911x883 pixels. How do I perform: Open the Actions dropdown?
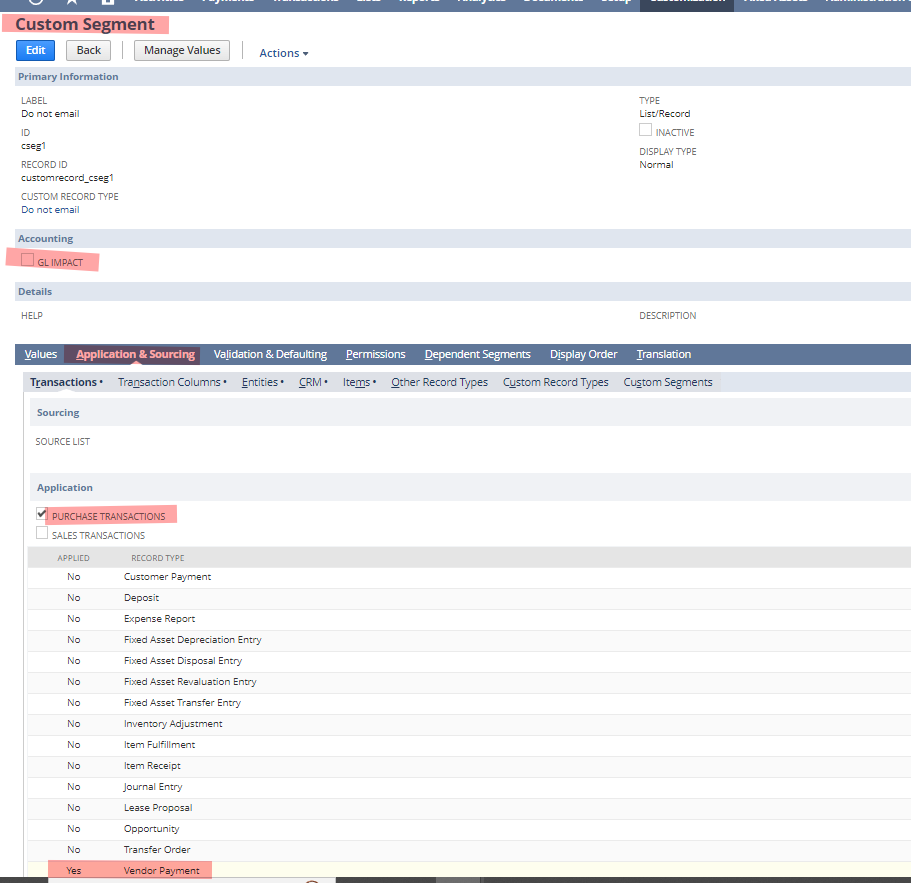pyautogui.click(x=283, y=53)
